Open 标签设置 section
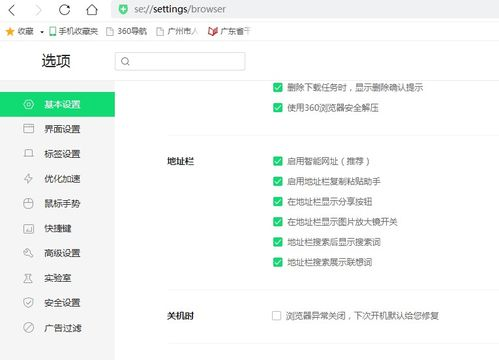Image resolution: width=499 pixels, height=360 pixels. [x=57, y=154]
